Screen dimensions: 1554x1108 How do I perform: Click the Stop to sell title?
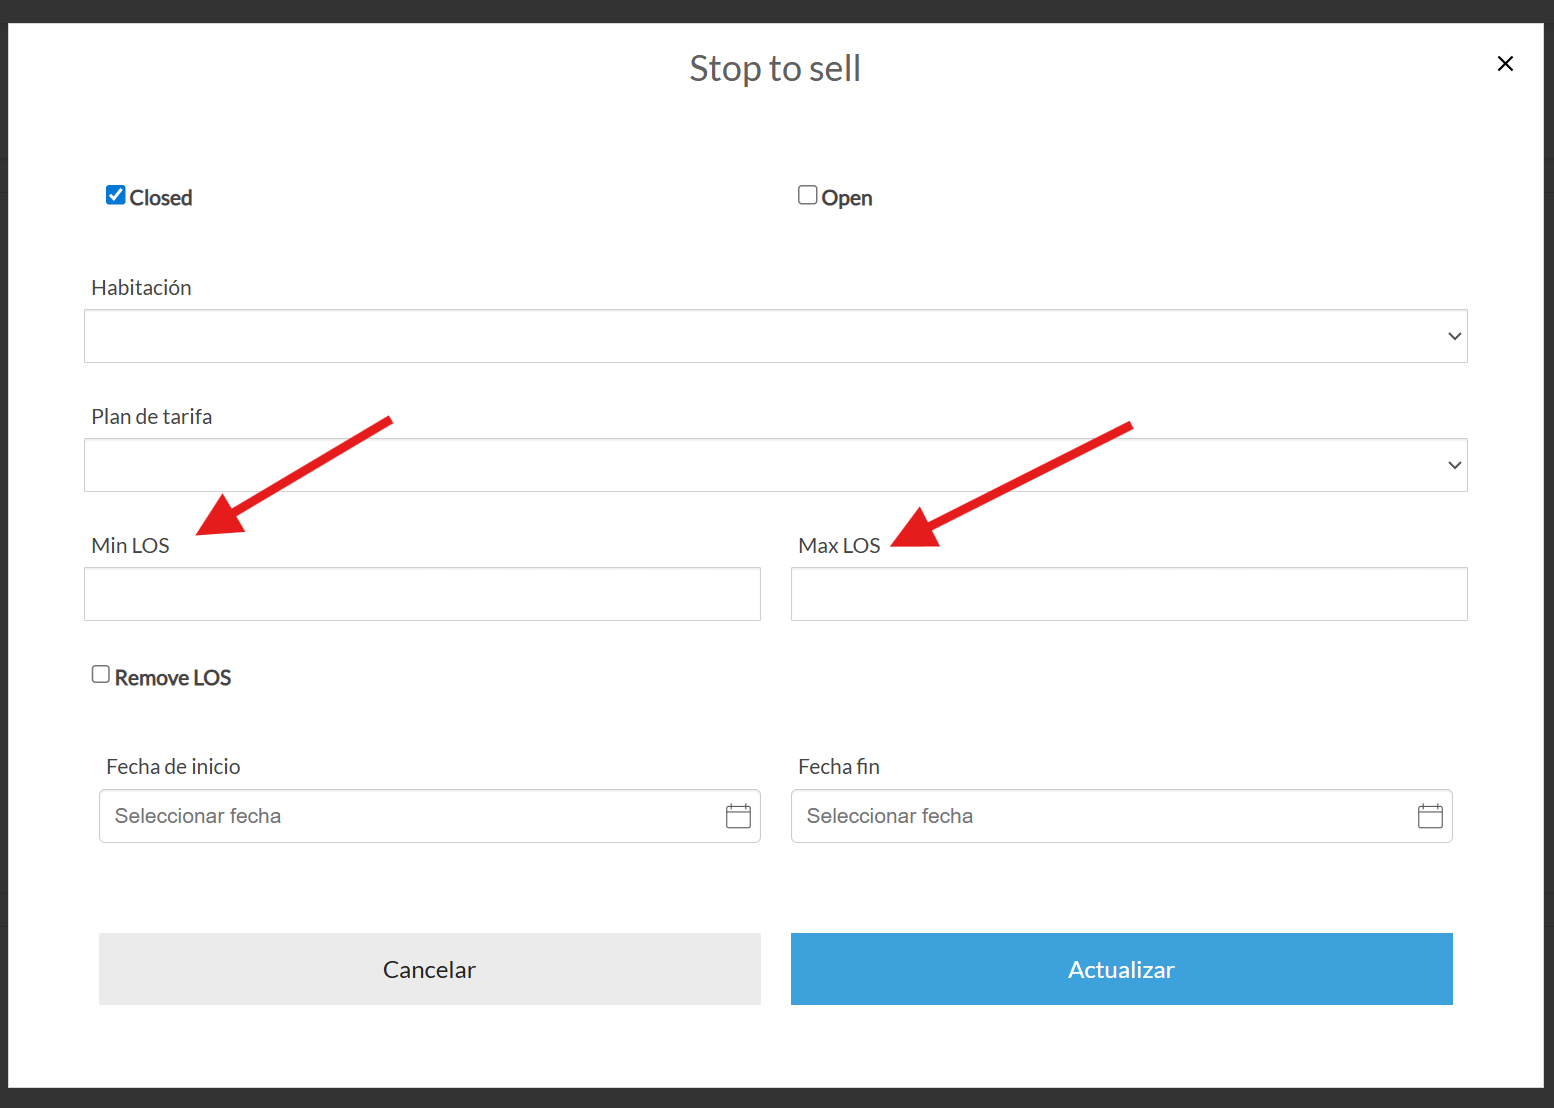(775, 69)
